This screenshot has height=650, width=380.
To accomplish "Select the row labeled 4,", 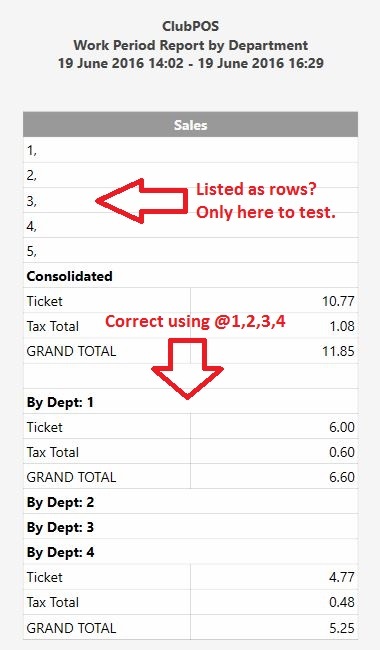I will pyautogui.click(x=191, y=225).
